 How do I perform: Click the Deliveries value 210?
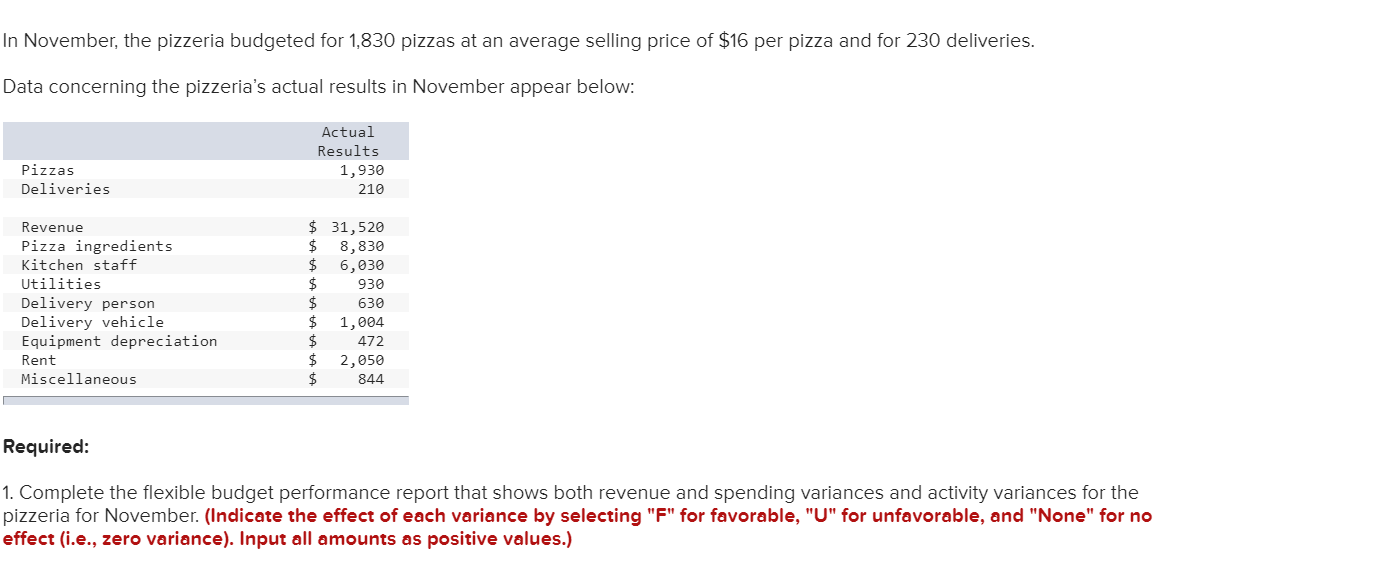371,189
